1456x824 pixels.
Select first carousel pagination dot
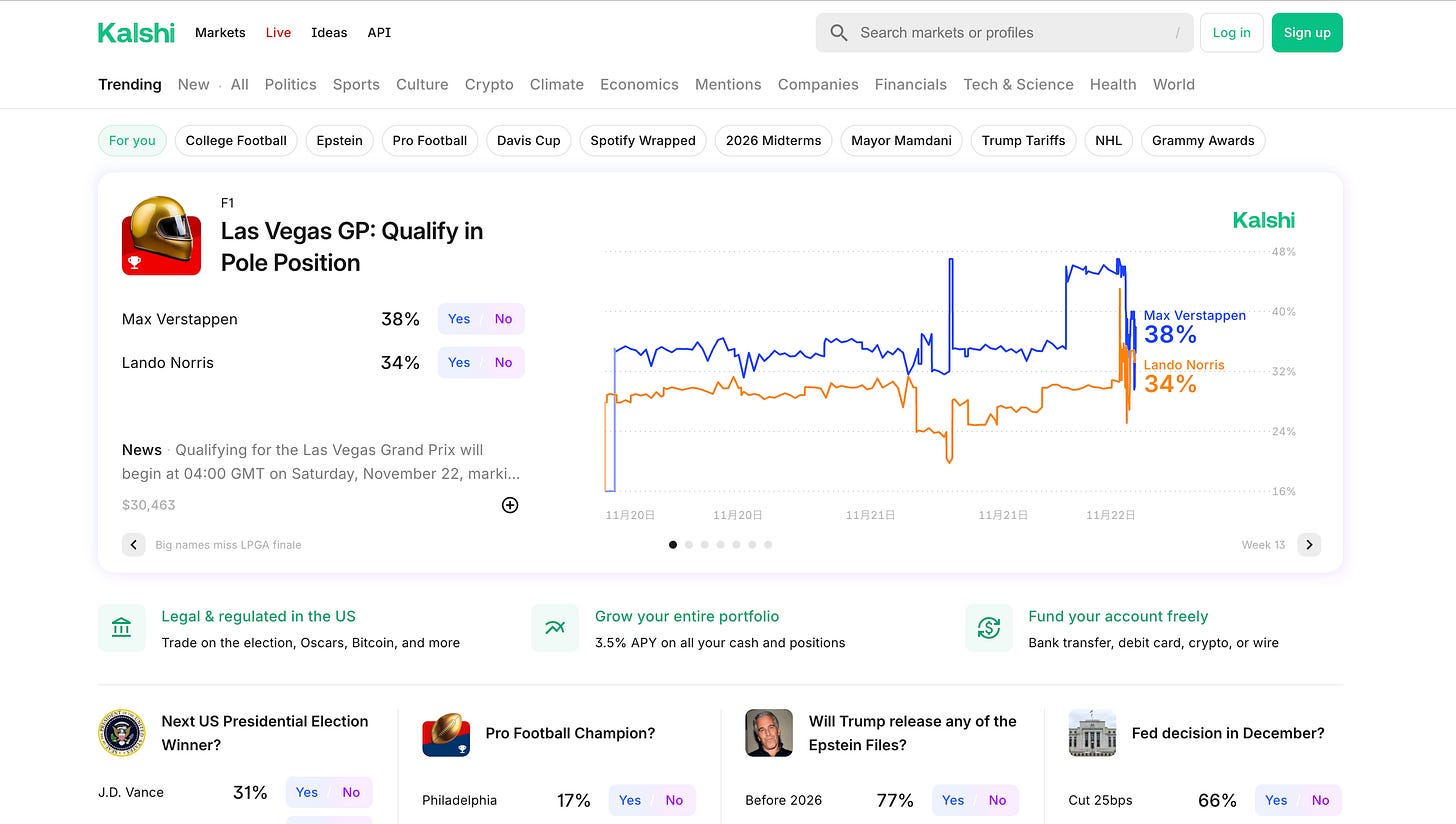pos(673,545)
